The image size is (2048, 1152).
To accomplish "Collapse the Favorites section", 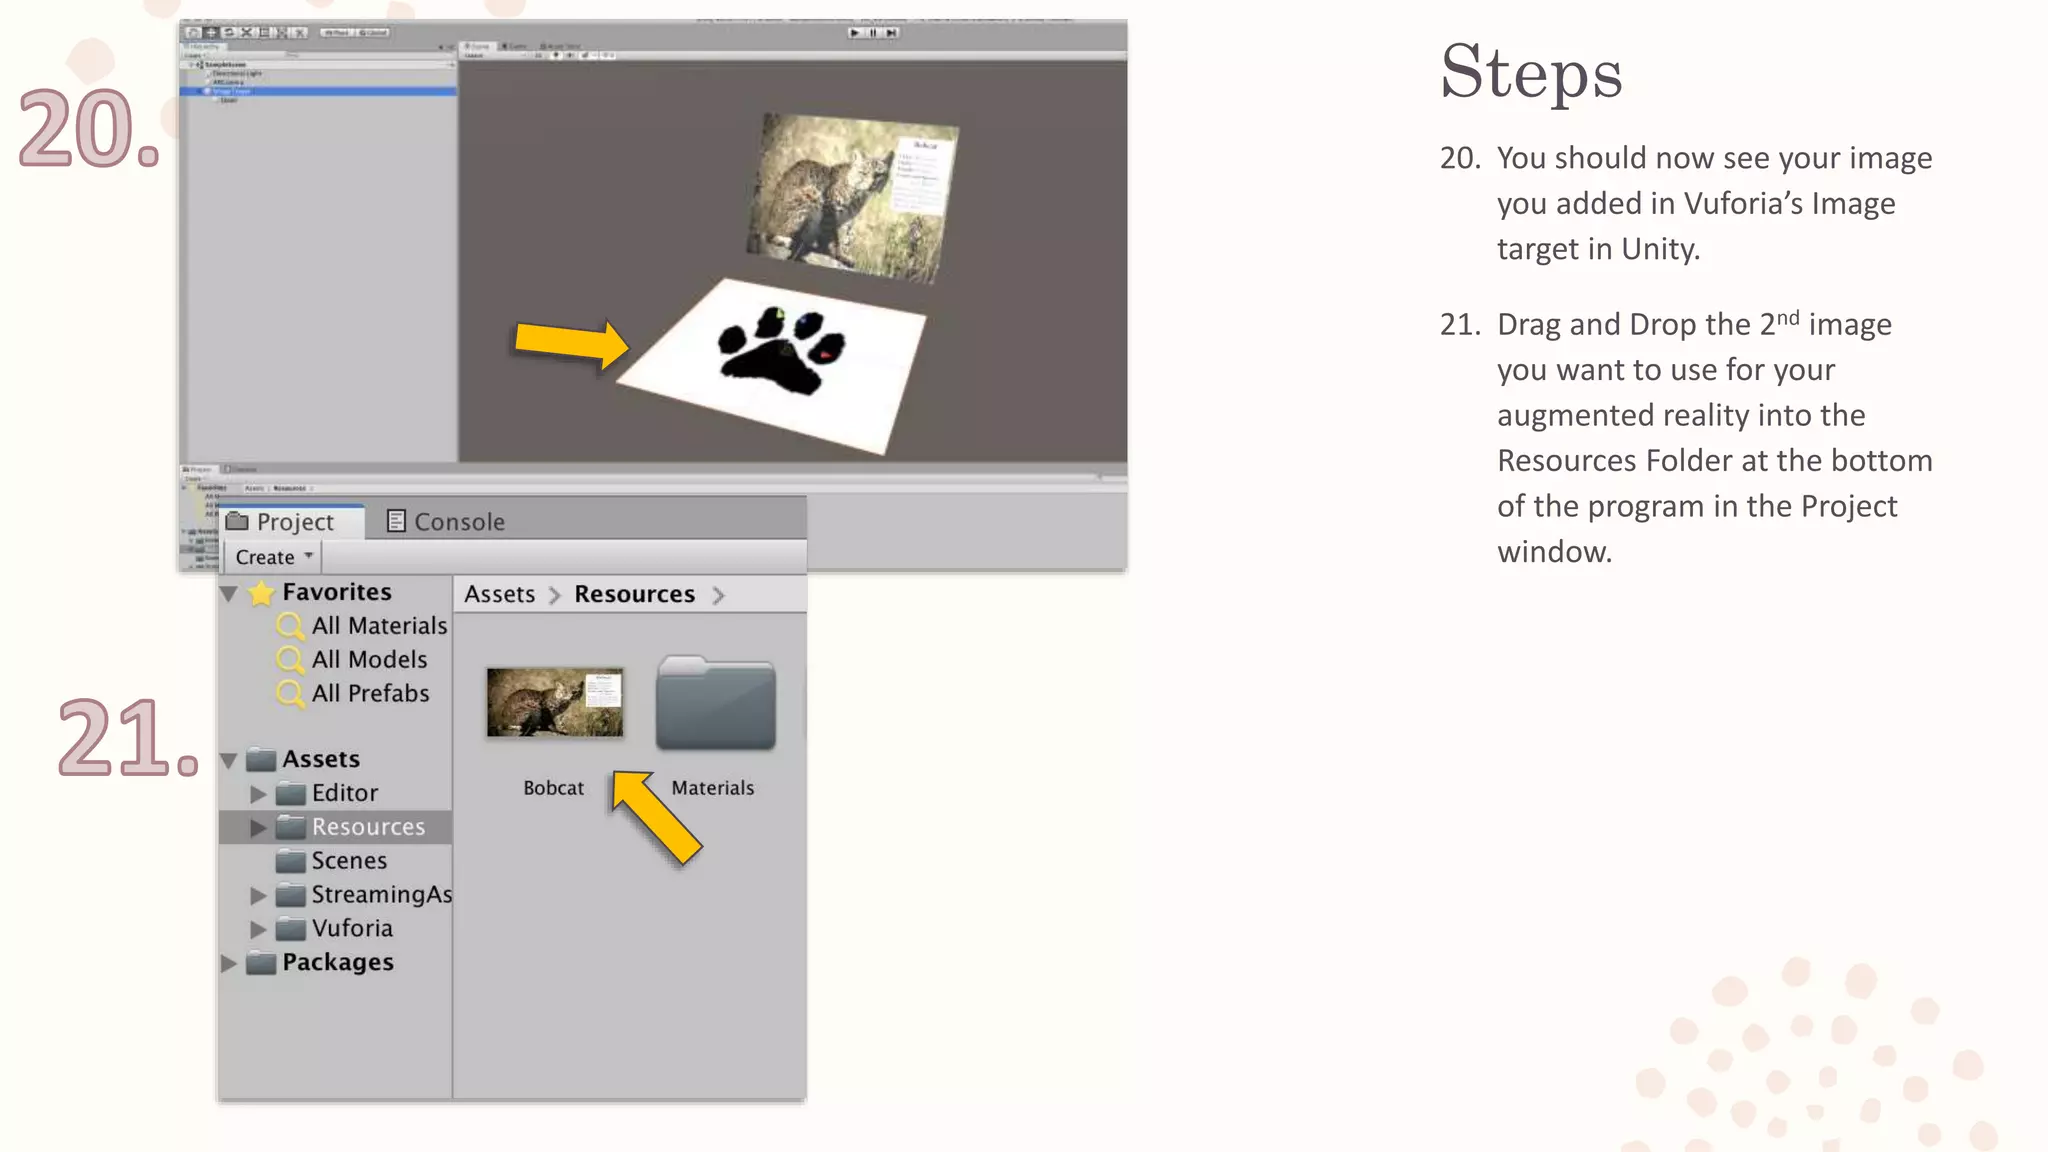I will 229,594.
